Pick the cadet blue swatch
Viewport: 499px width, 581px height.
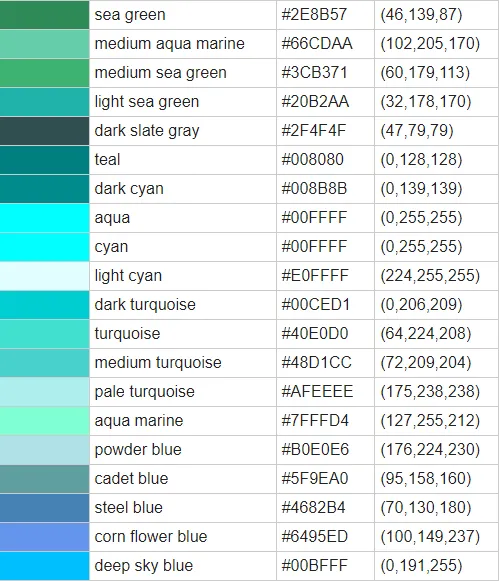pyautogui.click(x=44, y=479)
